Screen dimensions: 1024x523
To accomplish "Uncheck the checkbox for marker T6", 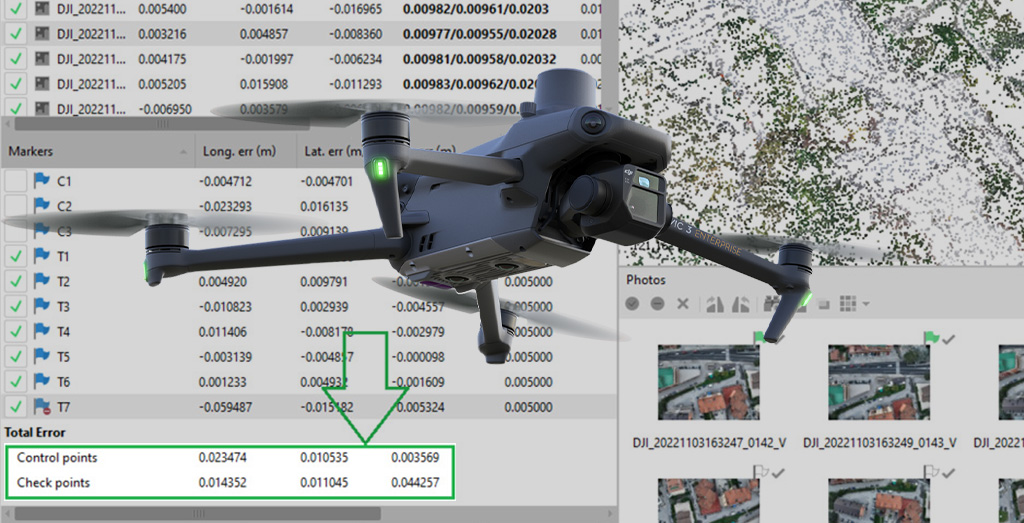I will pos(16,382).
